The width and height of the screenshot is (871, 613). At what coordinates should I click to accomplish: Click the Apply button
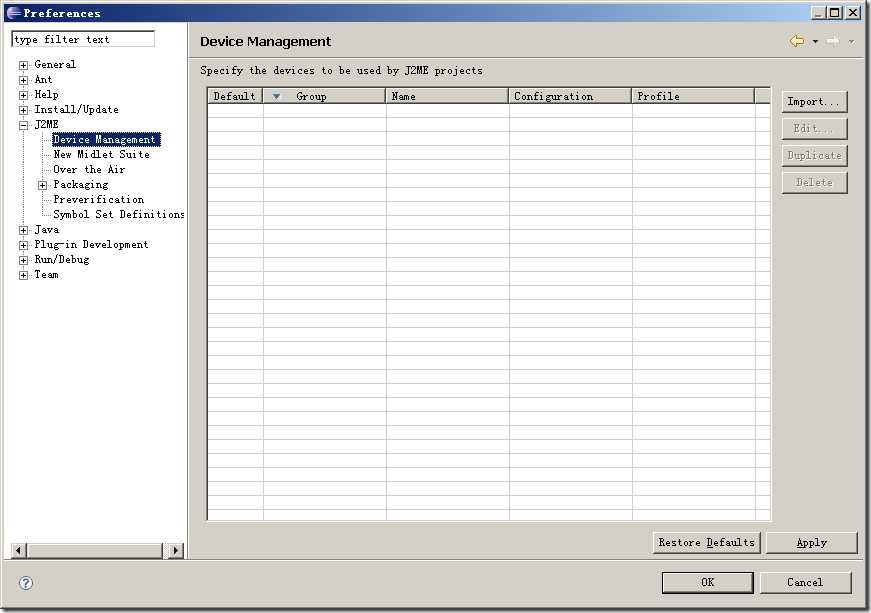(812, 542)
